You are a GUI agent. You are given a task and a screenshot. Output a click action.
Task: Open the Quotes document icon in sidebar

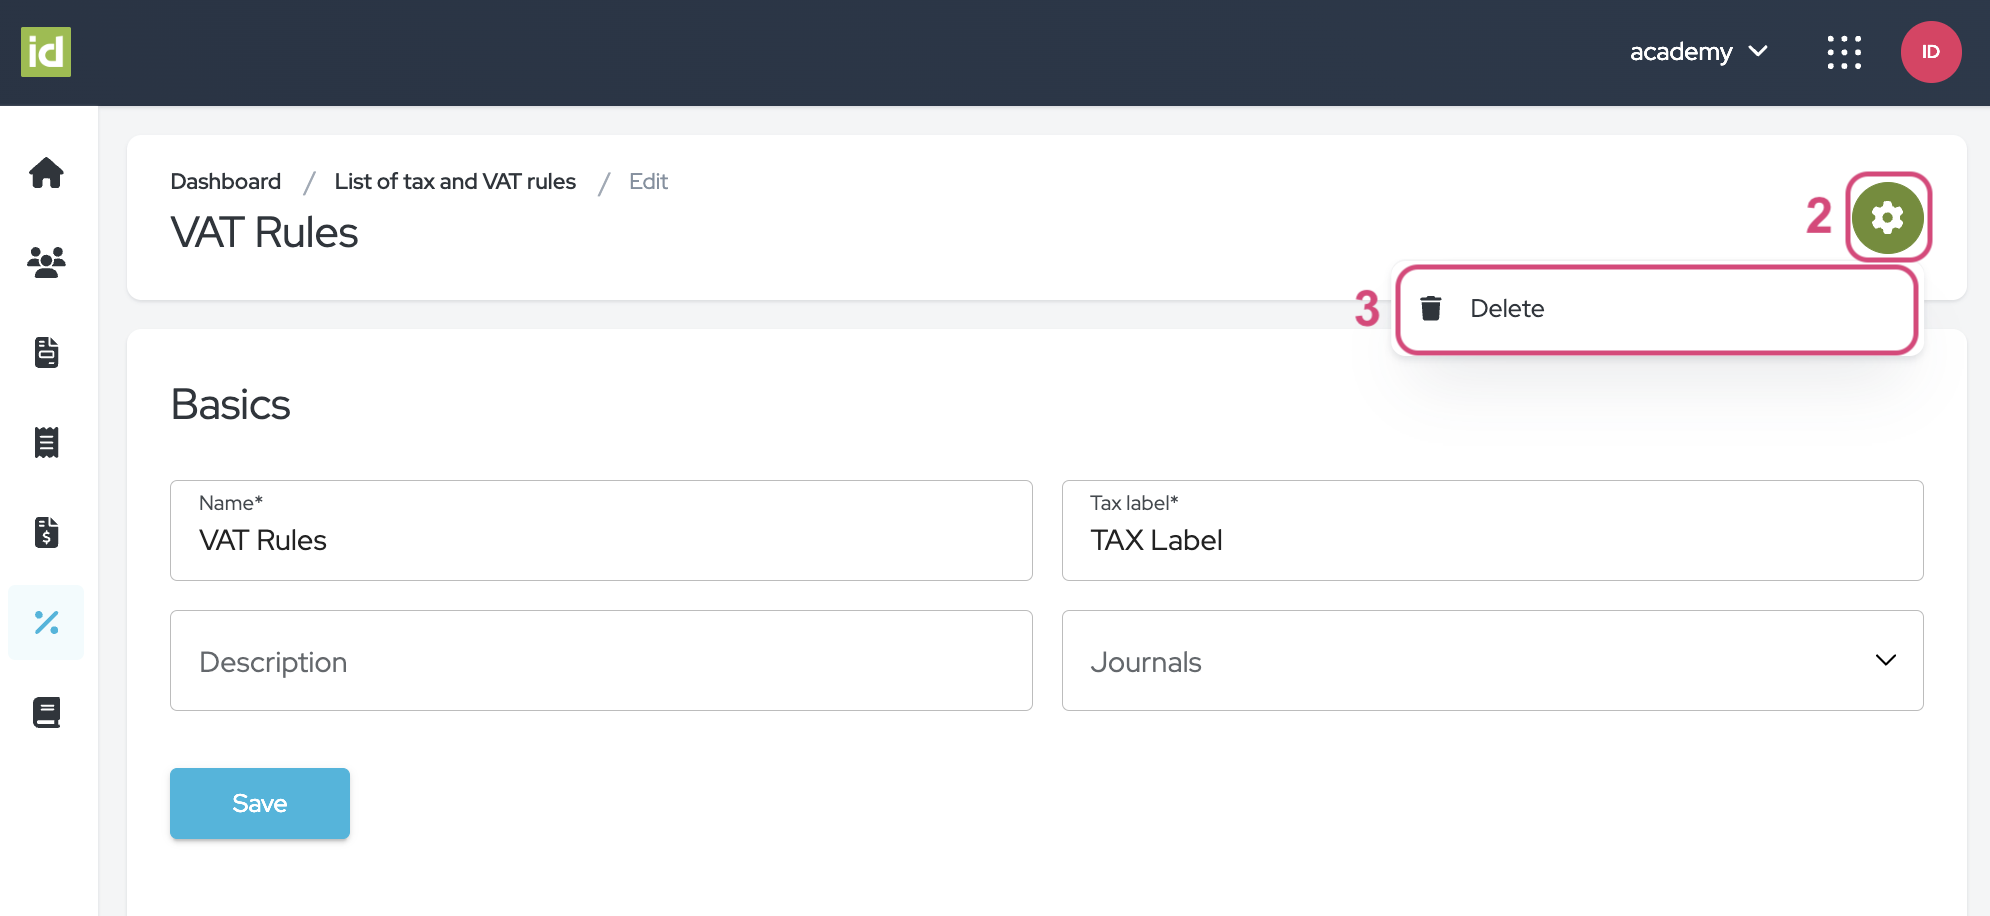46,353
